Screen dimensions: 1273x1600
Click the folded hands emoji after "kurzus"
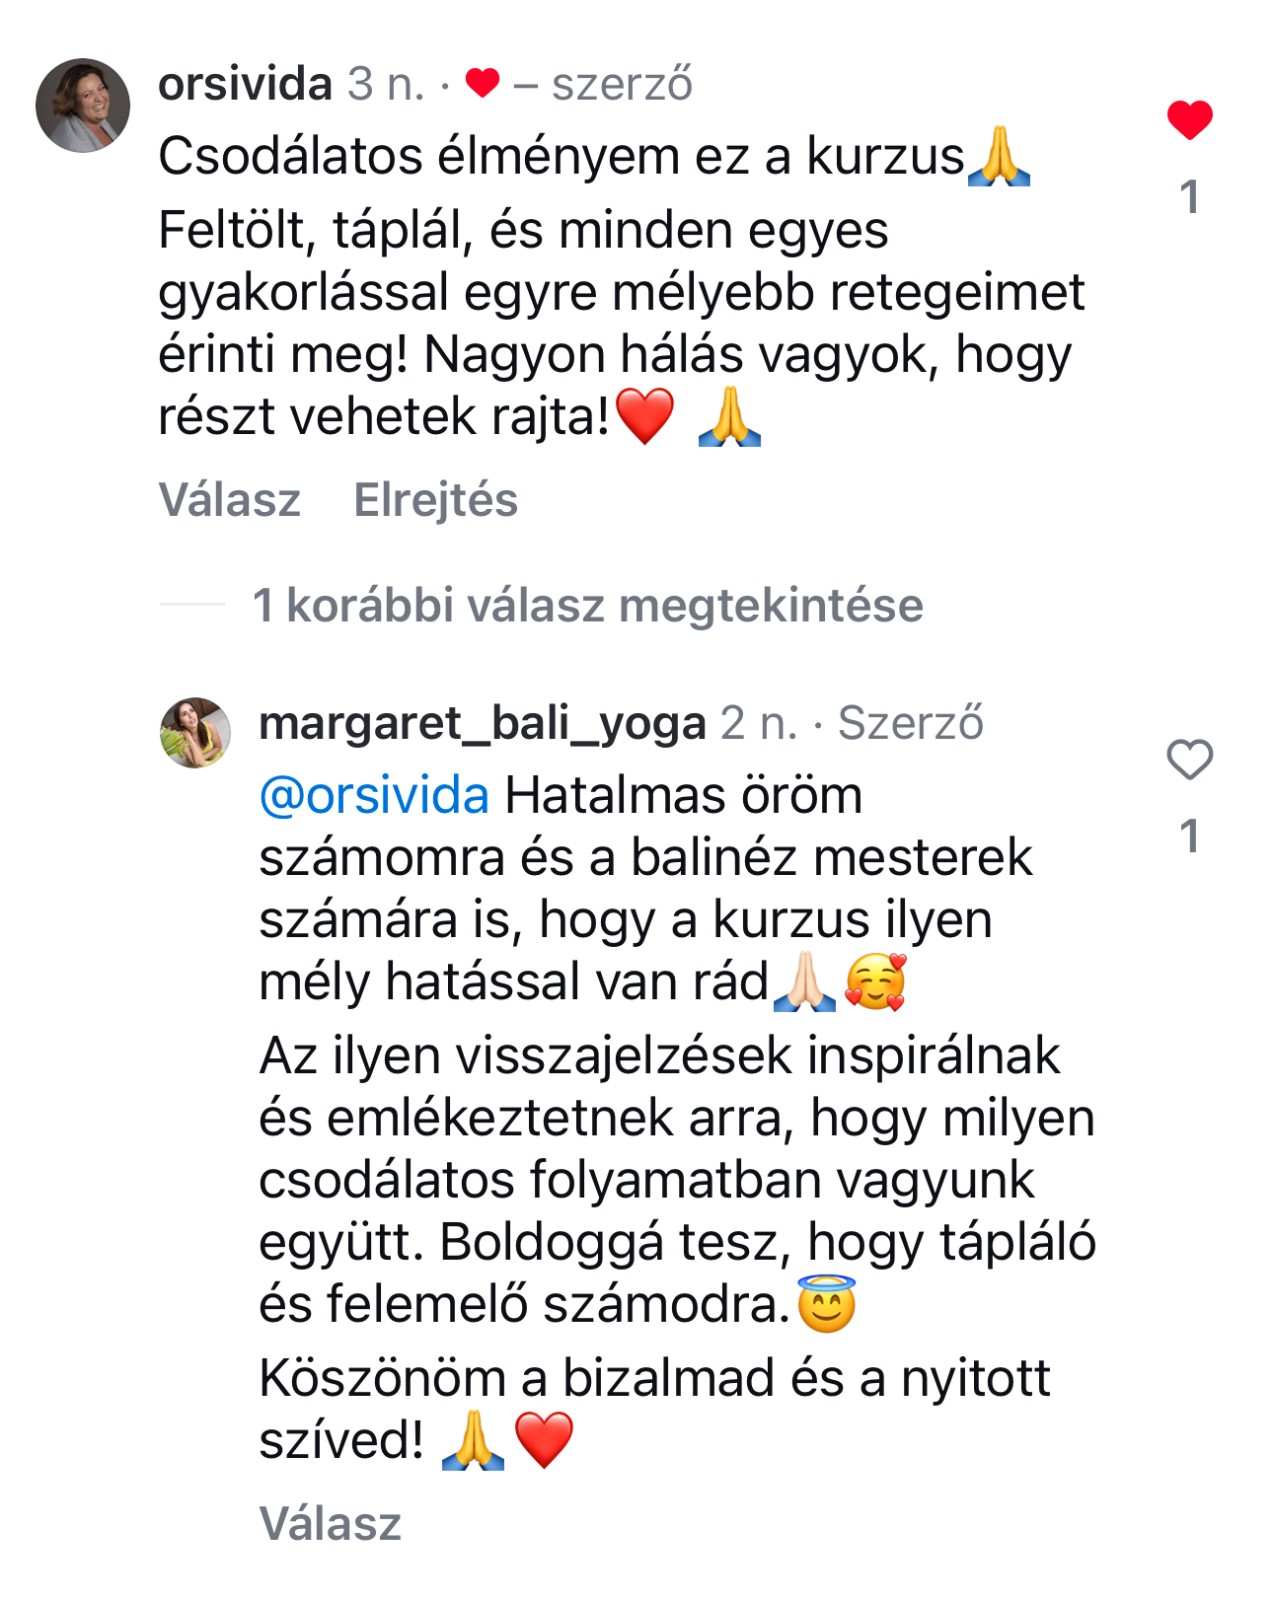click(x=999, y=158)
